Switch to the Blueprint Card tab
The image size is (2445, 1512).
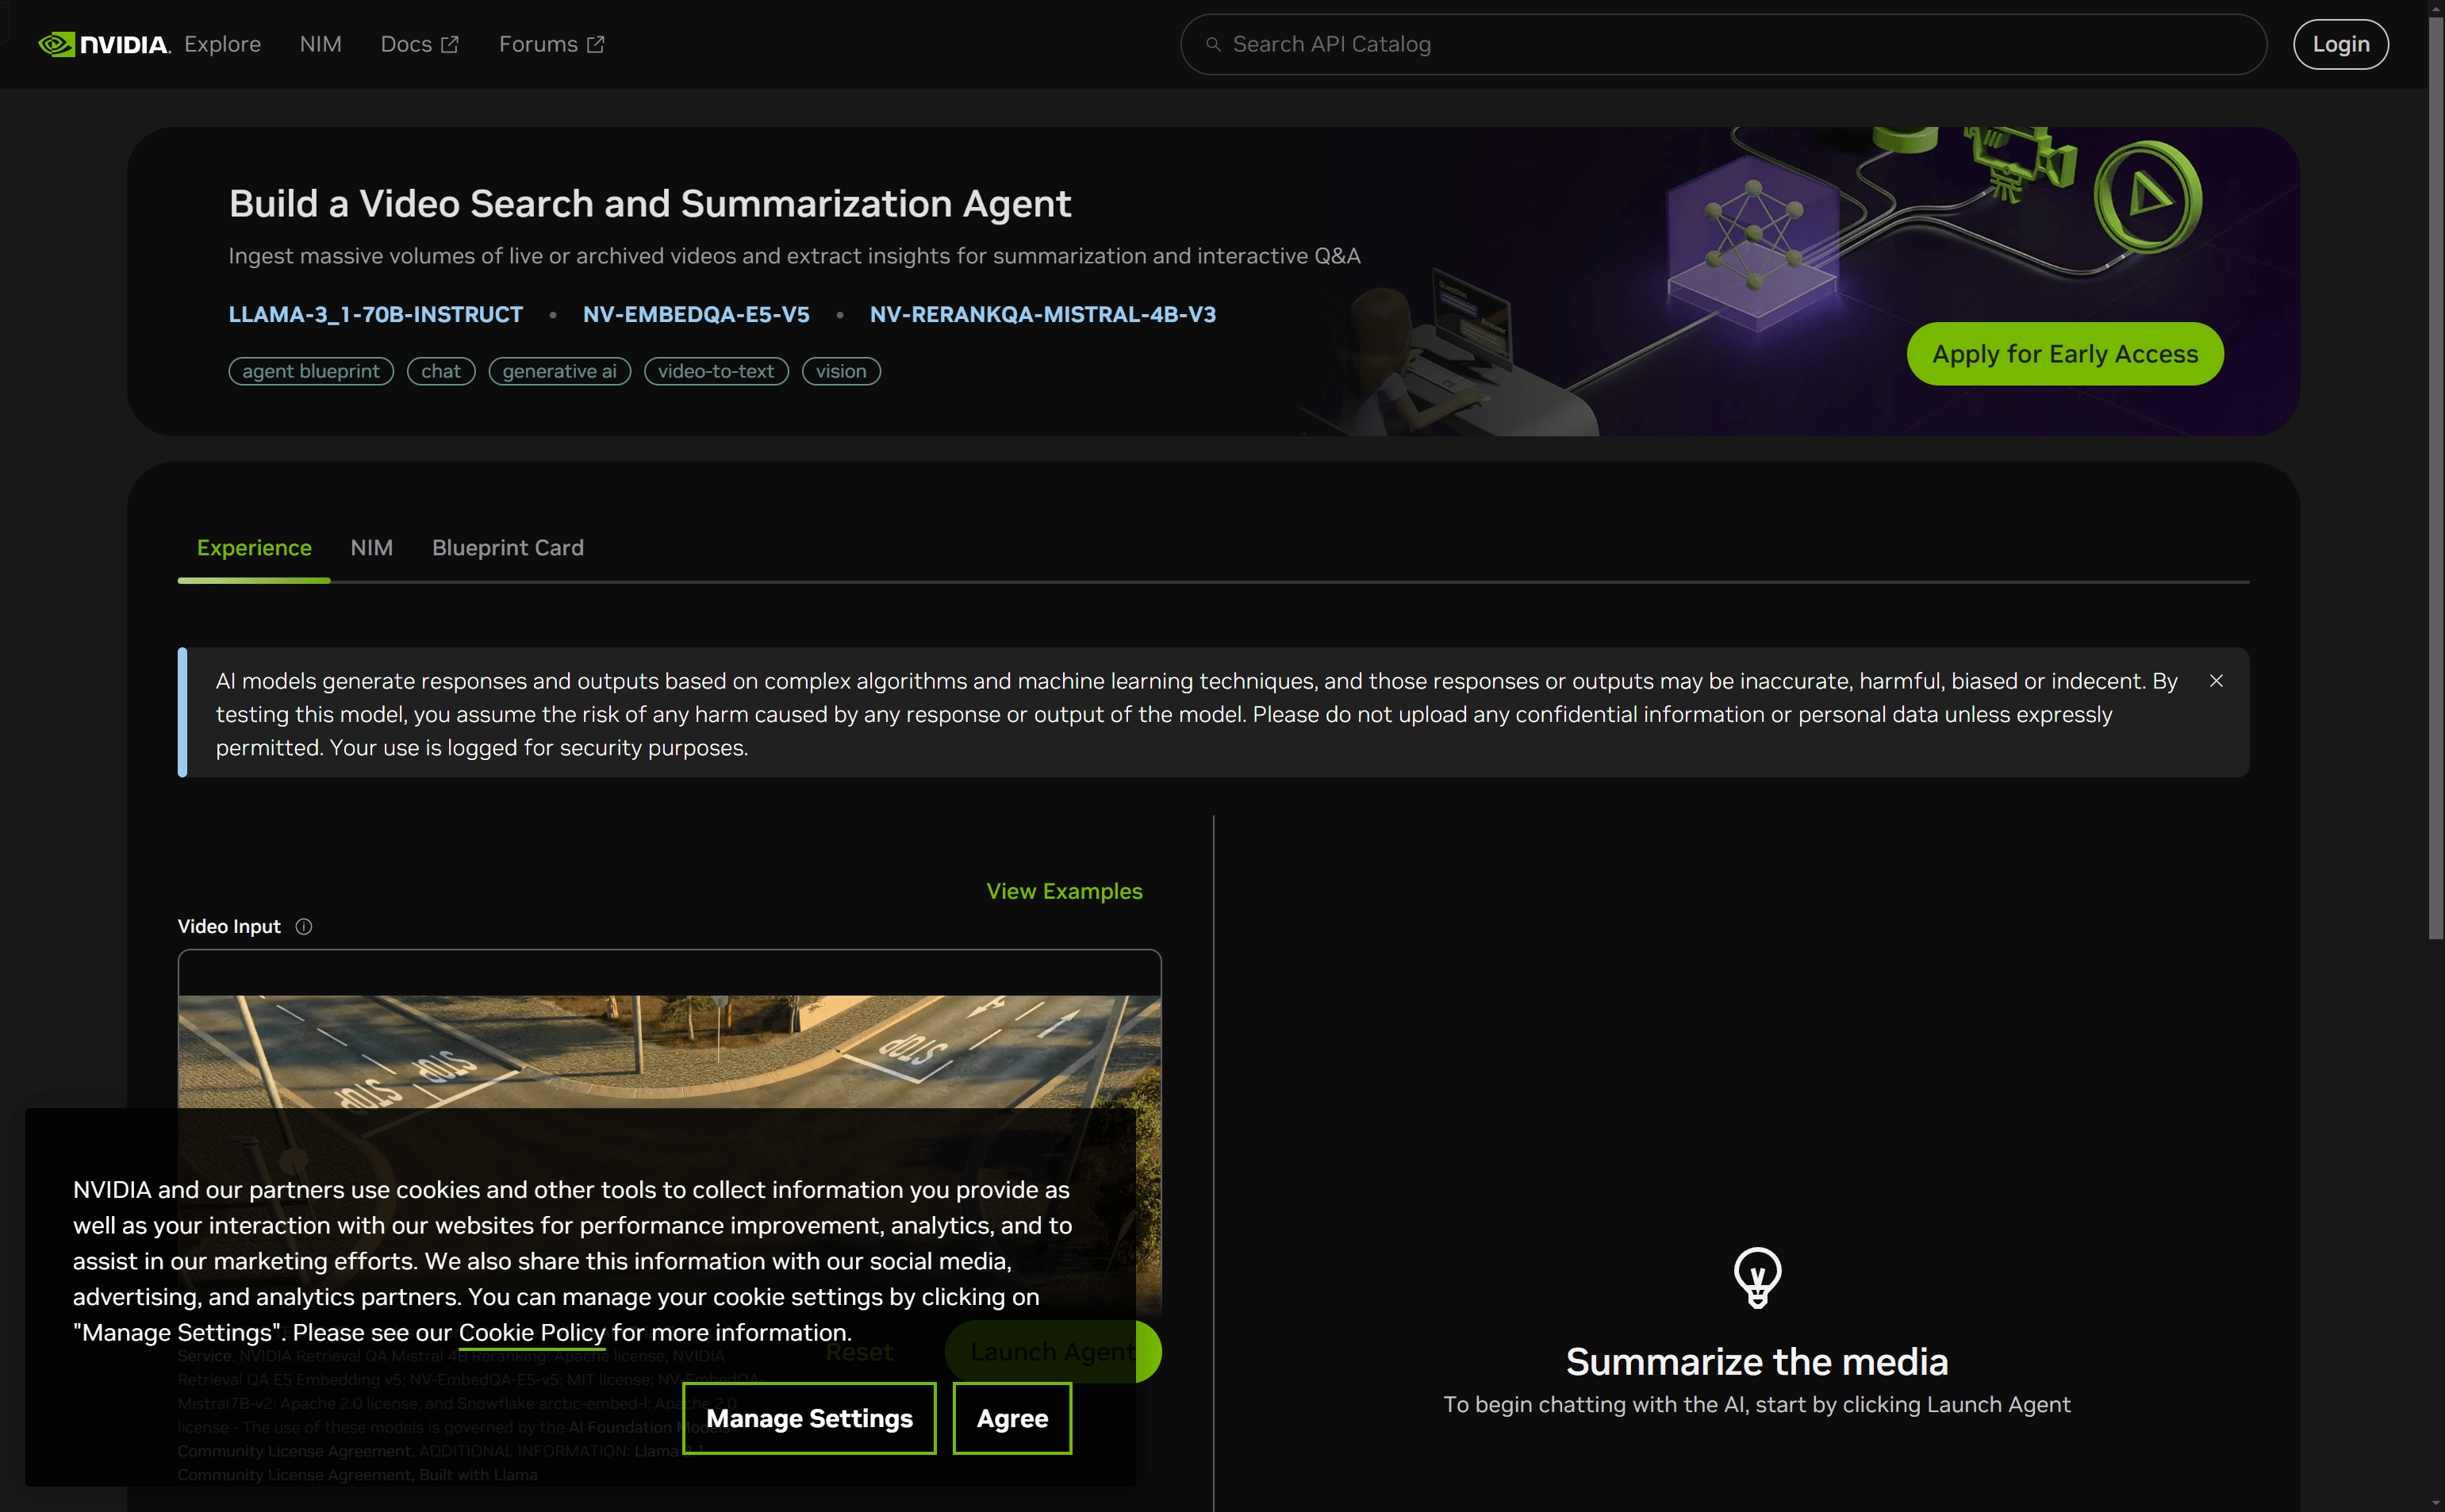[x=508, y=548]
